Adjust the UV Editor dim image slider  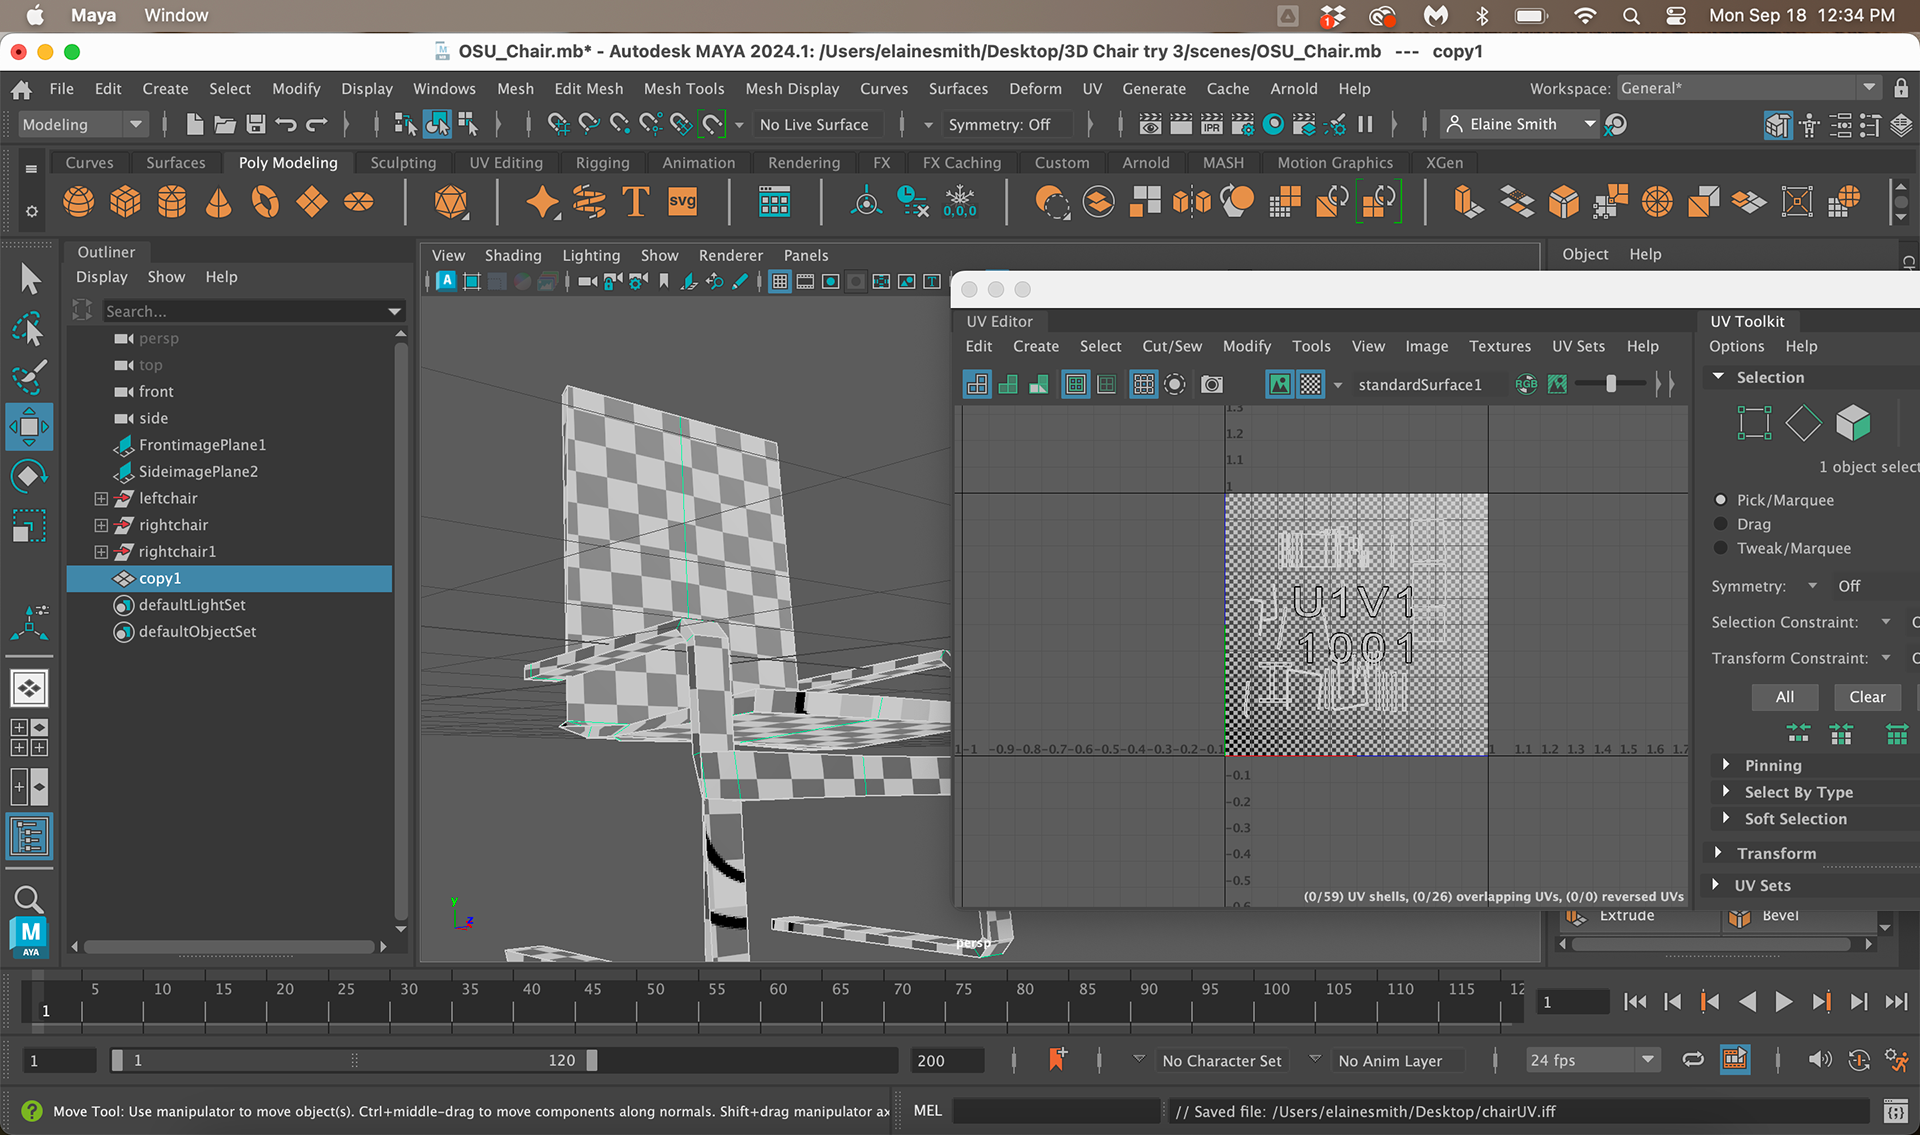tap(1610, 384)
